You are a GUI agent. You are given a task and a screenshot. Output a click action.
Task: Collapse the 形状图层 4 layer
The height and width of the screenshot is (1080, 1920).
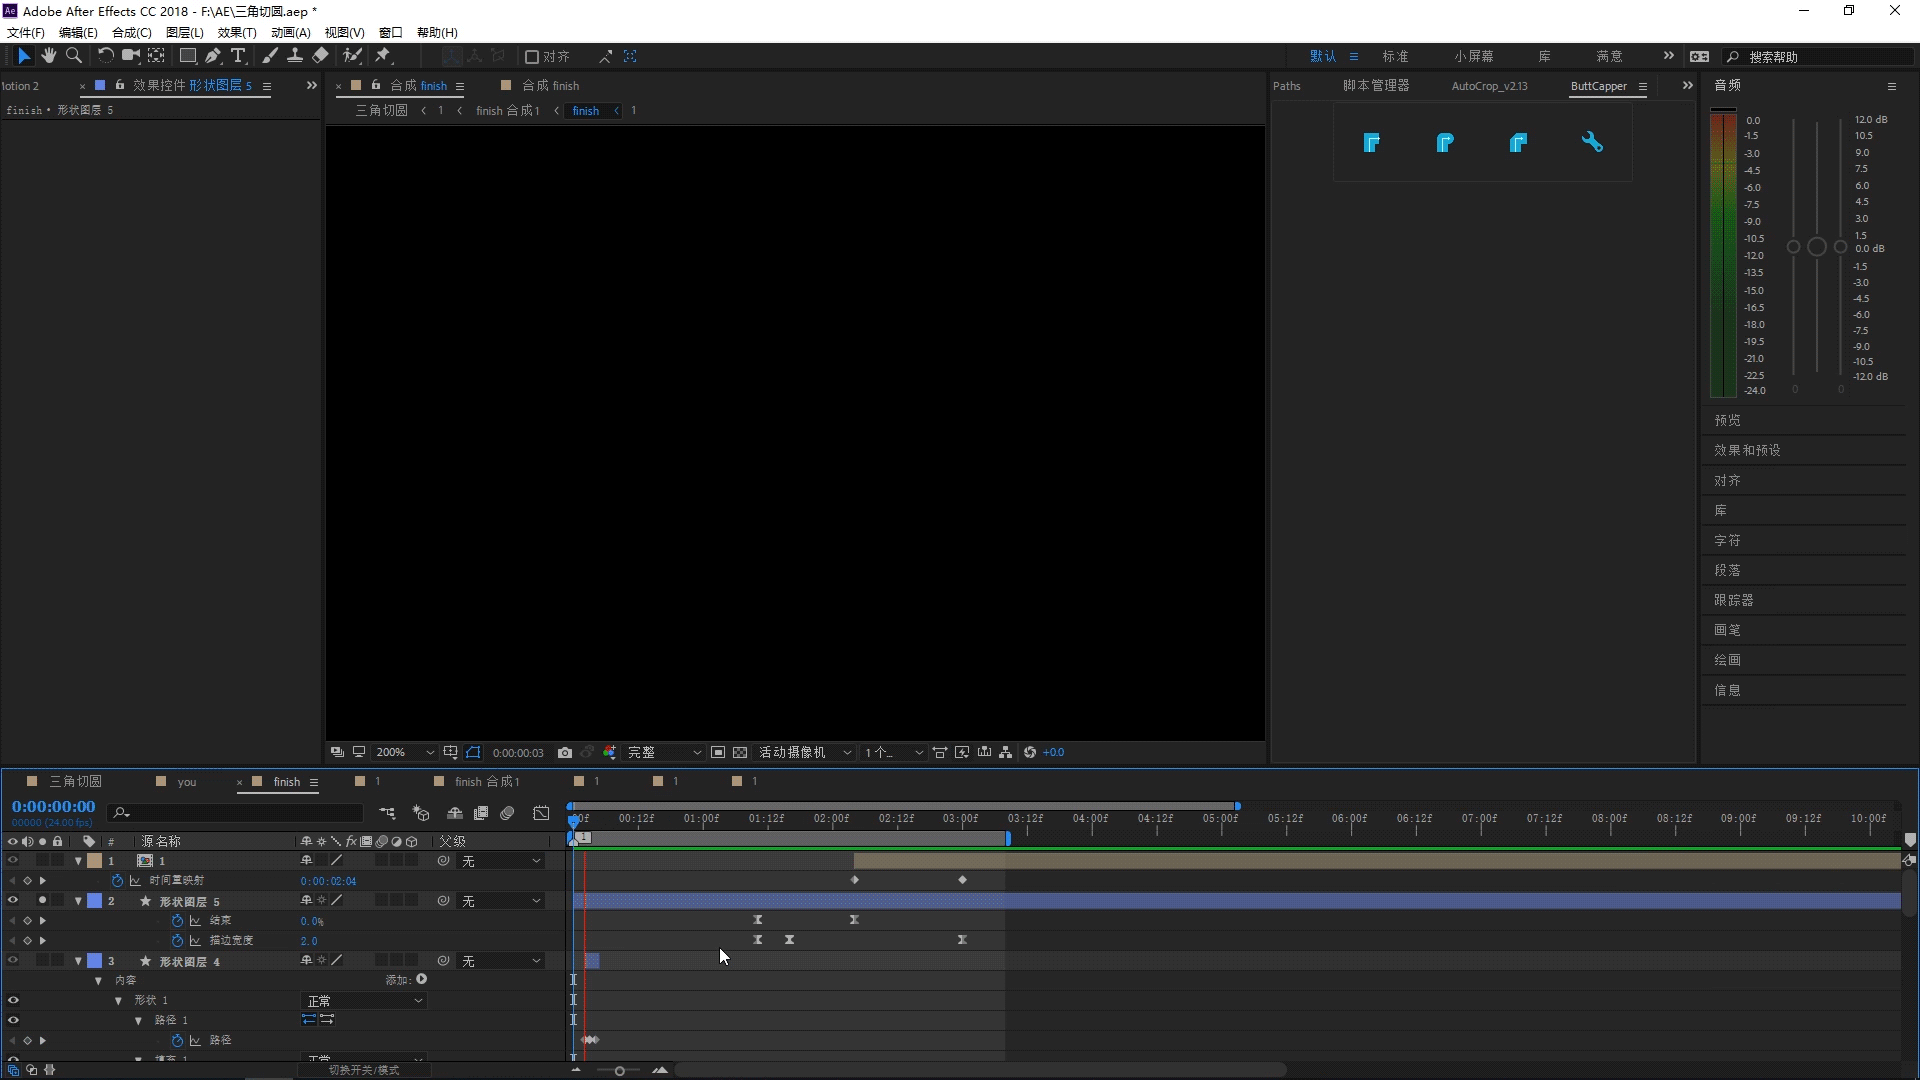[78, 961]
